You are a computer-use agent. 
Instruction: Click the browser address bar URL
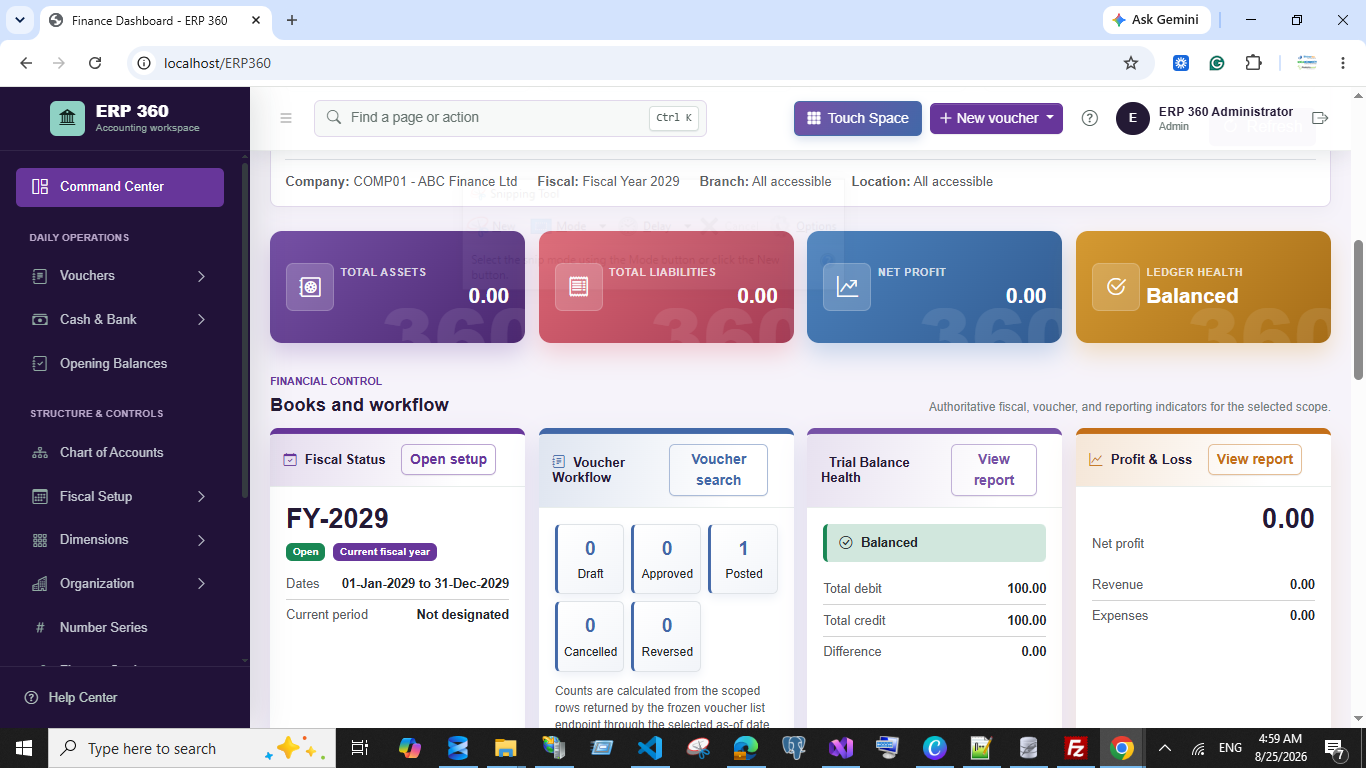pyautogui.click(x=217, y=63)
